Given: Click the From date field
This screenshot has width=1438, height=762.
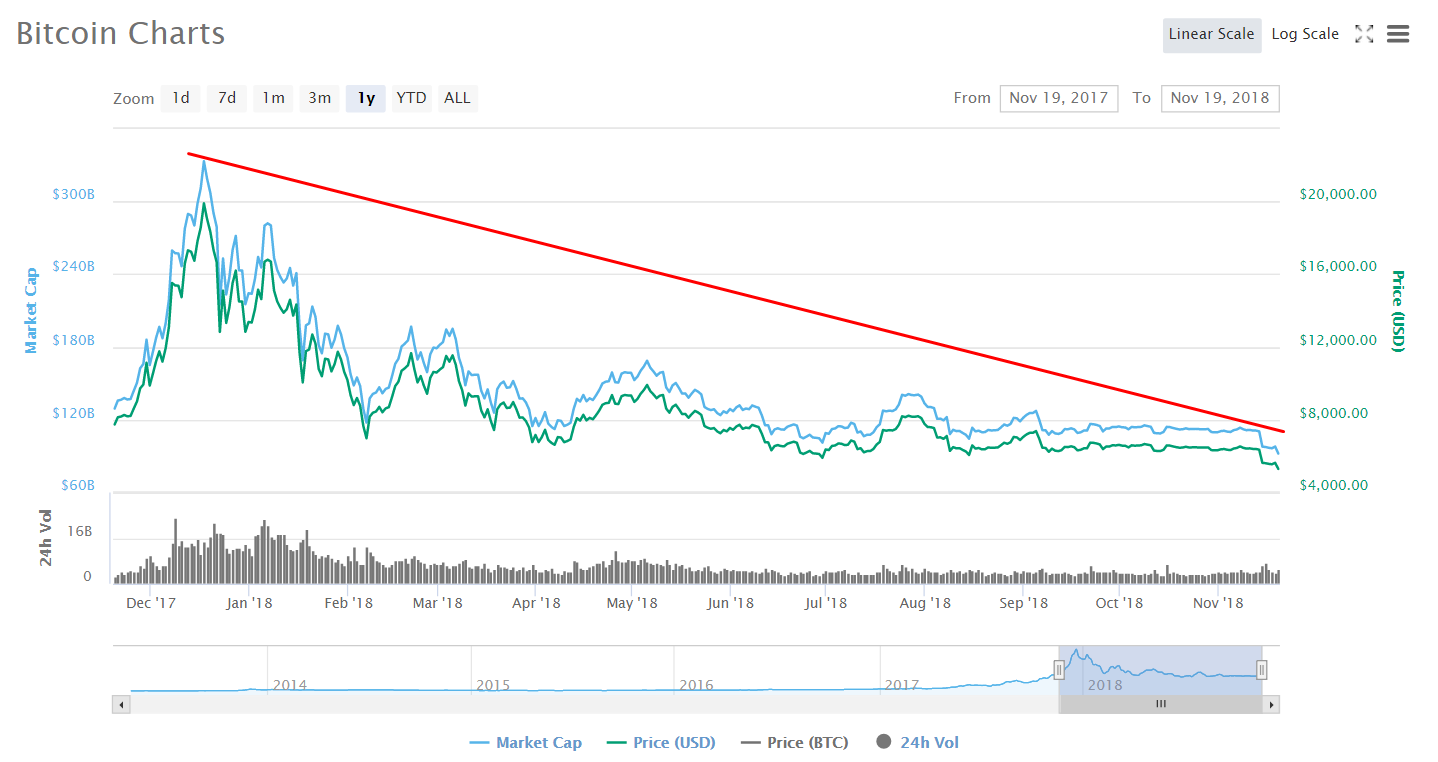Looking at the screenshot, I should pos(1059,98).
